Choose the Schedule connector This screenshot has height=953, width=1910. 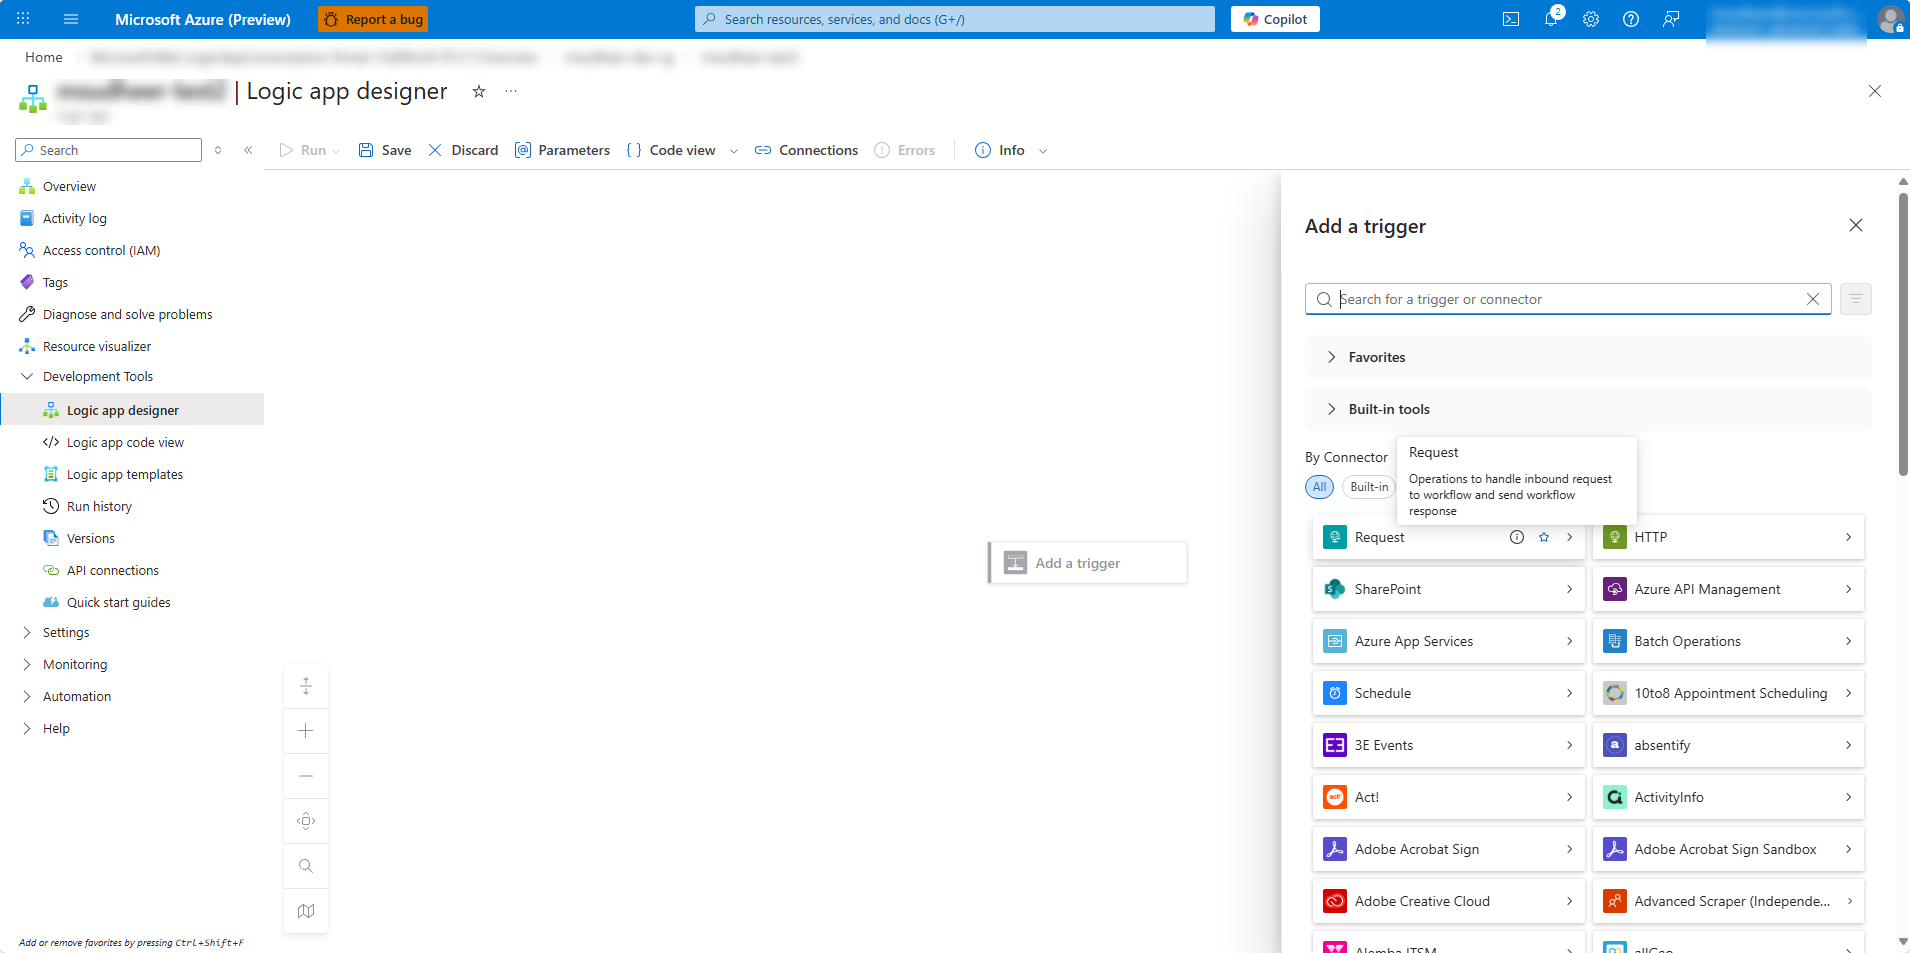(1448, 693)
